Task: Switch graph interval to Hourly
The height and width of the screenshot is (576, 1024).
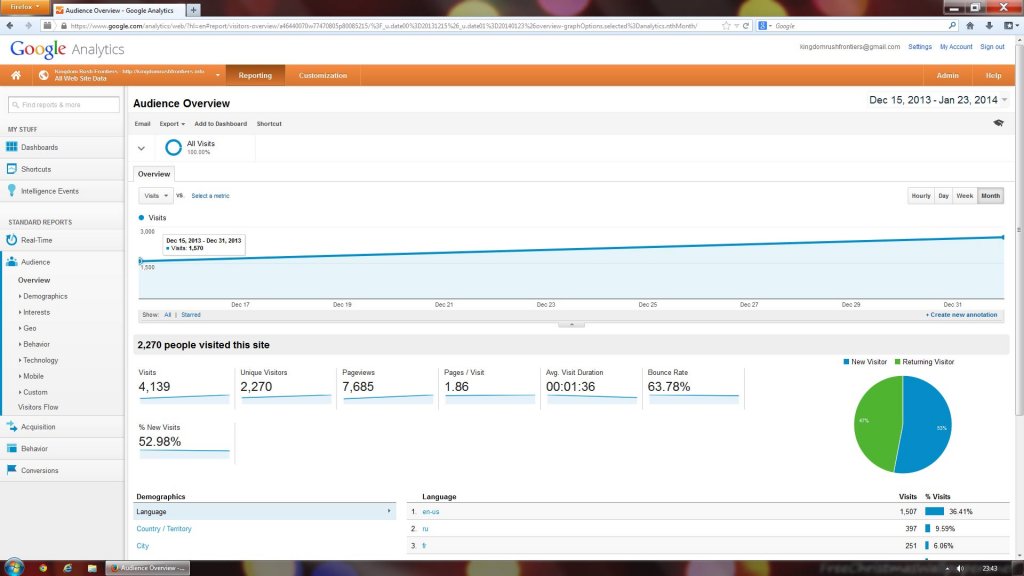Action: (x=921, y=196)
